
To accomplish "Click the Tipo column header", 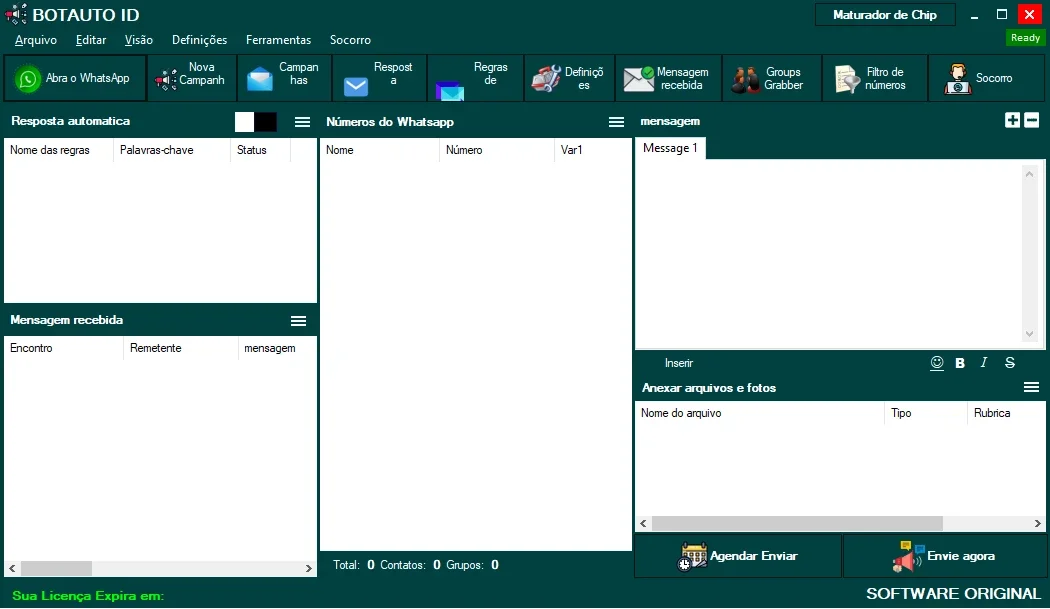I will click(x=925, y=413).
